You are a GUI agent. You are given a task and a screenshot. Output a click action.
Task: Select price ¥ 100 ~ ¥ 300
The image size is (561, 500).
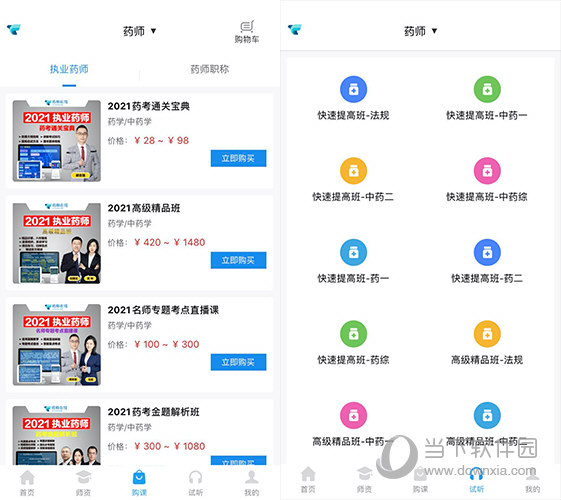tap(166, 344)
